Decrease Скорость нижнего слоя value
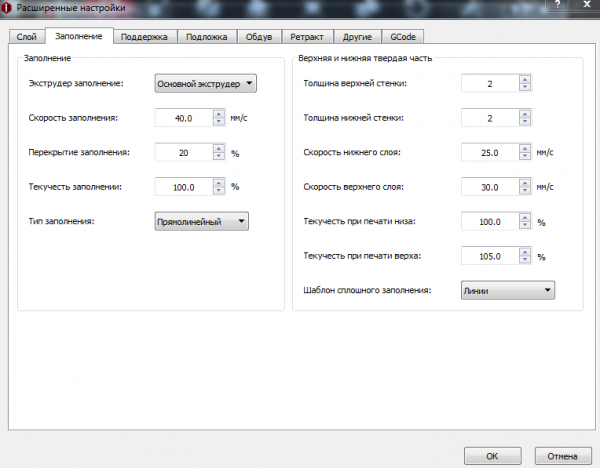Image resolution: width=600 pixels, height=468 pixels. click(525, 157)
